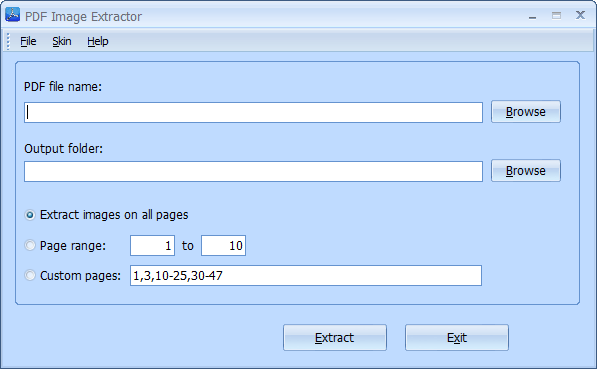Click the Extract button

coord(335,337)
